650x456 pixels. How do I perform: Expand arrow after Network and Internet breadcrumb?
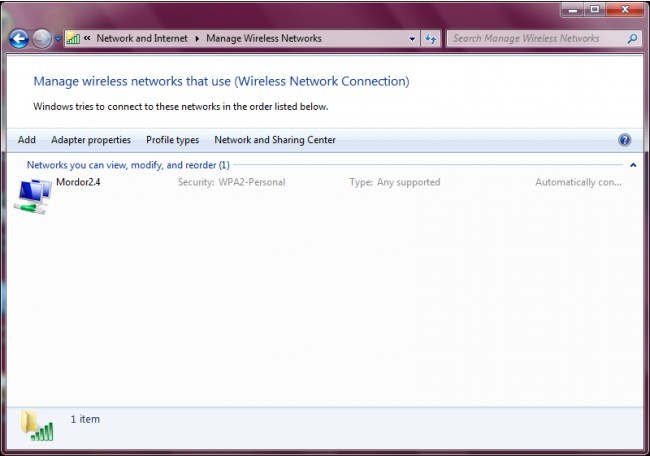point(197,39)
